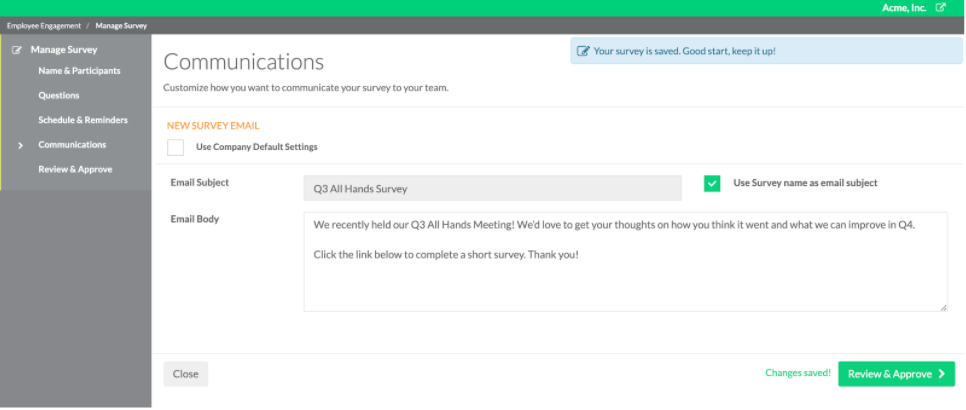Screen dimensions: 966x410
Task: Click the edit icon in the saved notification banner
Action: pos(582,51)
